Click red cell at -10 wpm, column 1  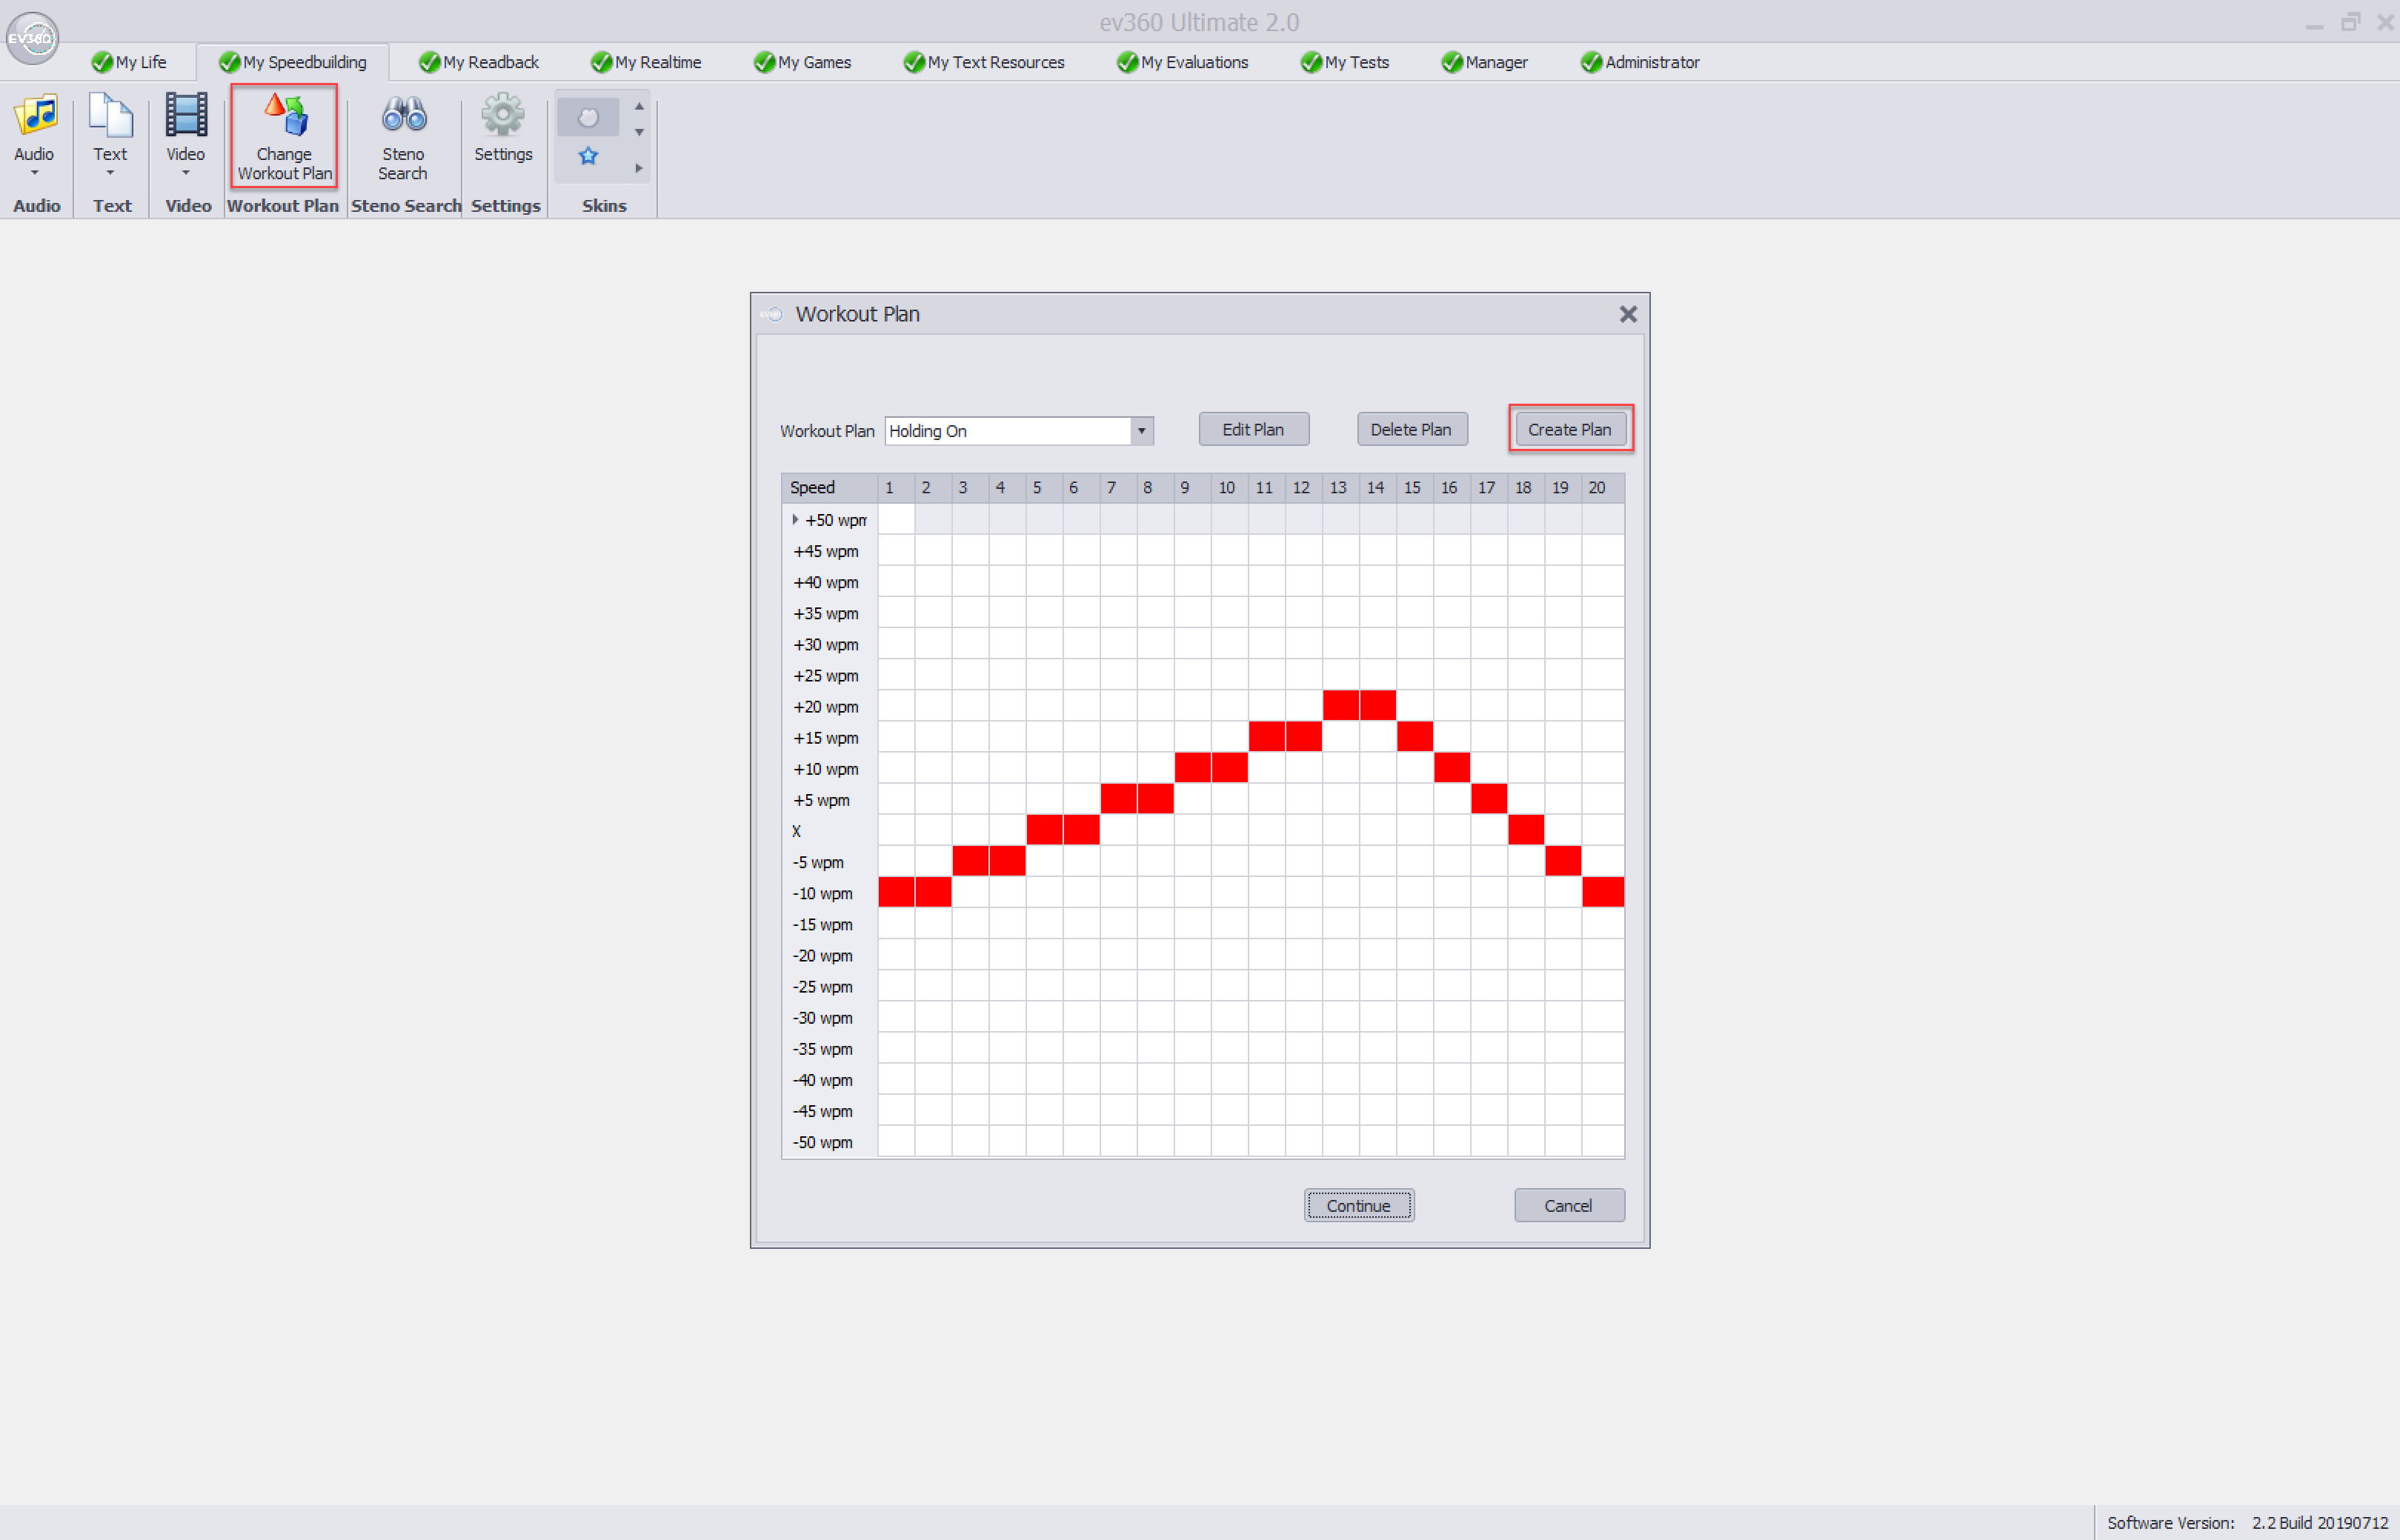(897, 892)
